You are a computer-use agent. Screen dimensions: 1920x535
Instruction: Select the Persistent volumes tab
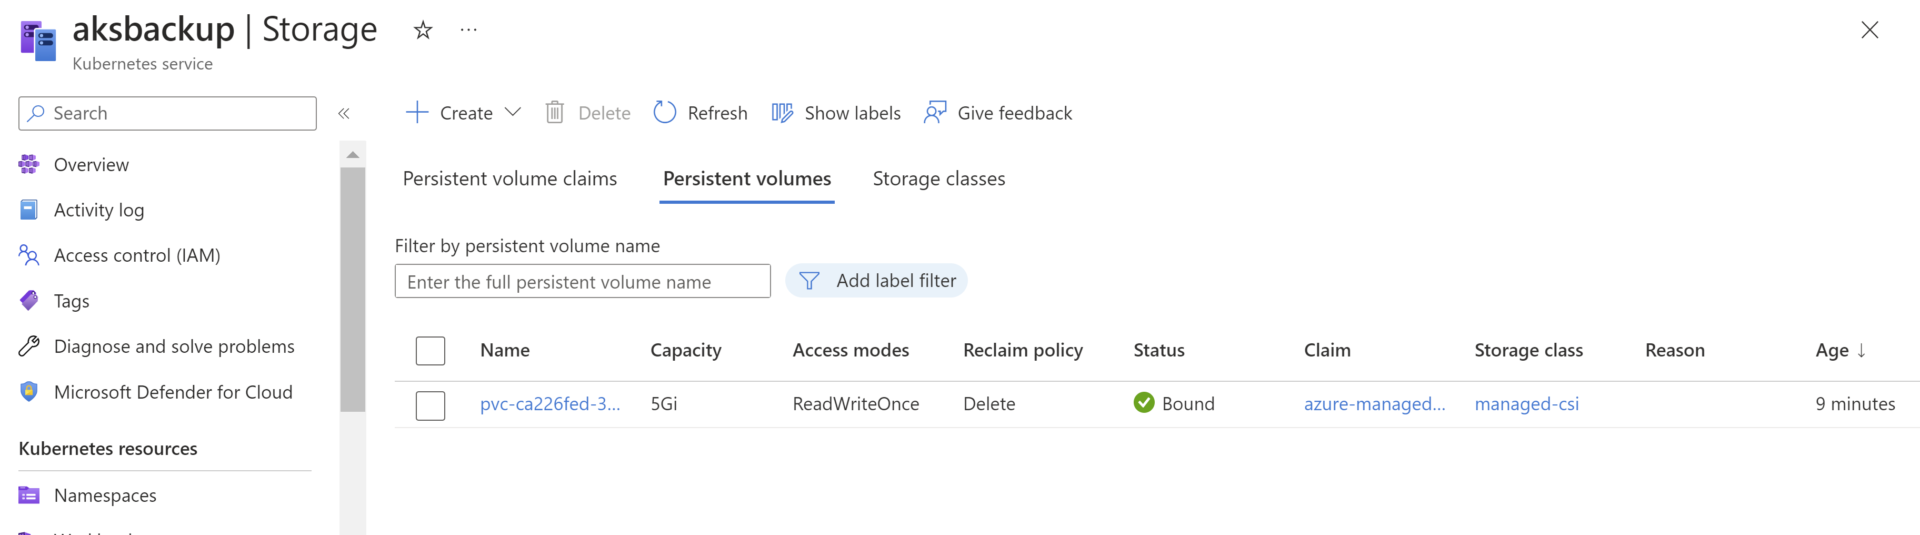pos(747,179)
